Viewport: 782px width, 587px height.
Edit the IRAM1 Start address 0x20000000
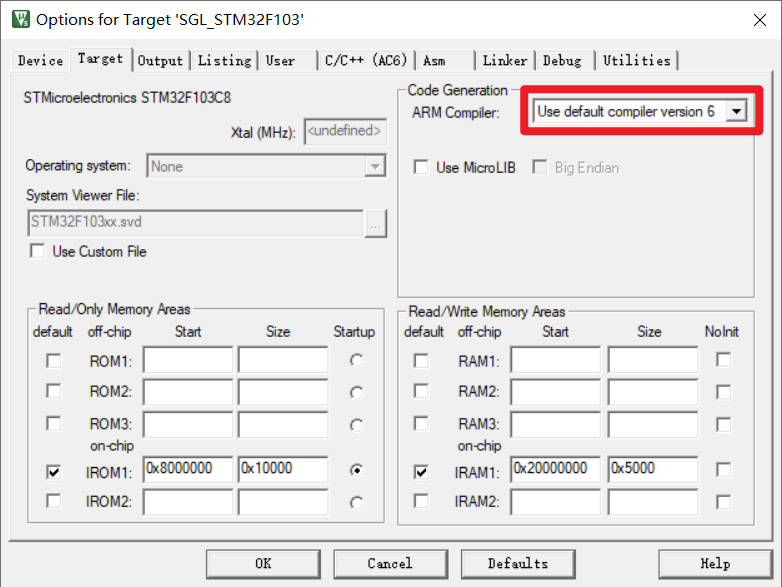(556, 469)
